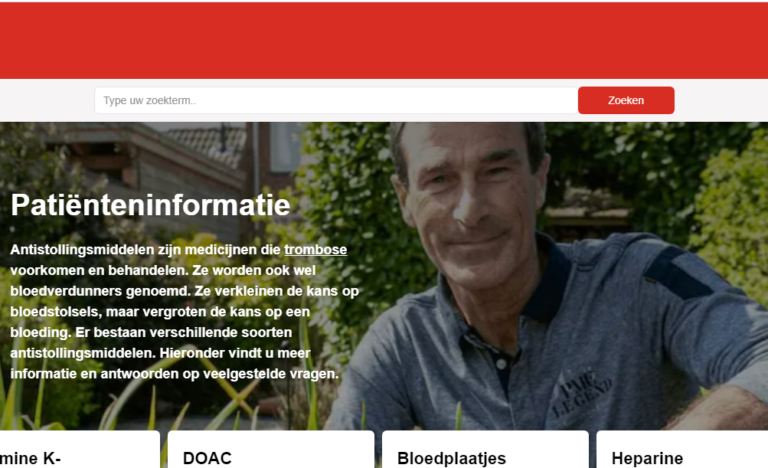Click the logo print on man's polo shirt
Viewport: 768px width, 468px height.
point(583,392)
